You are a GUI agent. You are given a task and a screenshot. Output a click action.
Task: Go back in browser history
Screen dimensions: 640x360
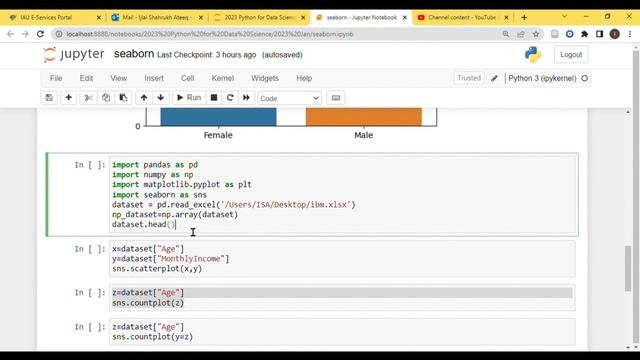click(x=10, y=34)
